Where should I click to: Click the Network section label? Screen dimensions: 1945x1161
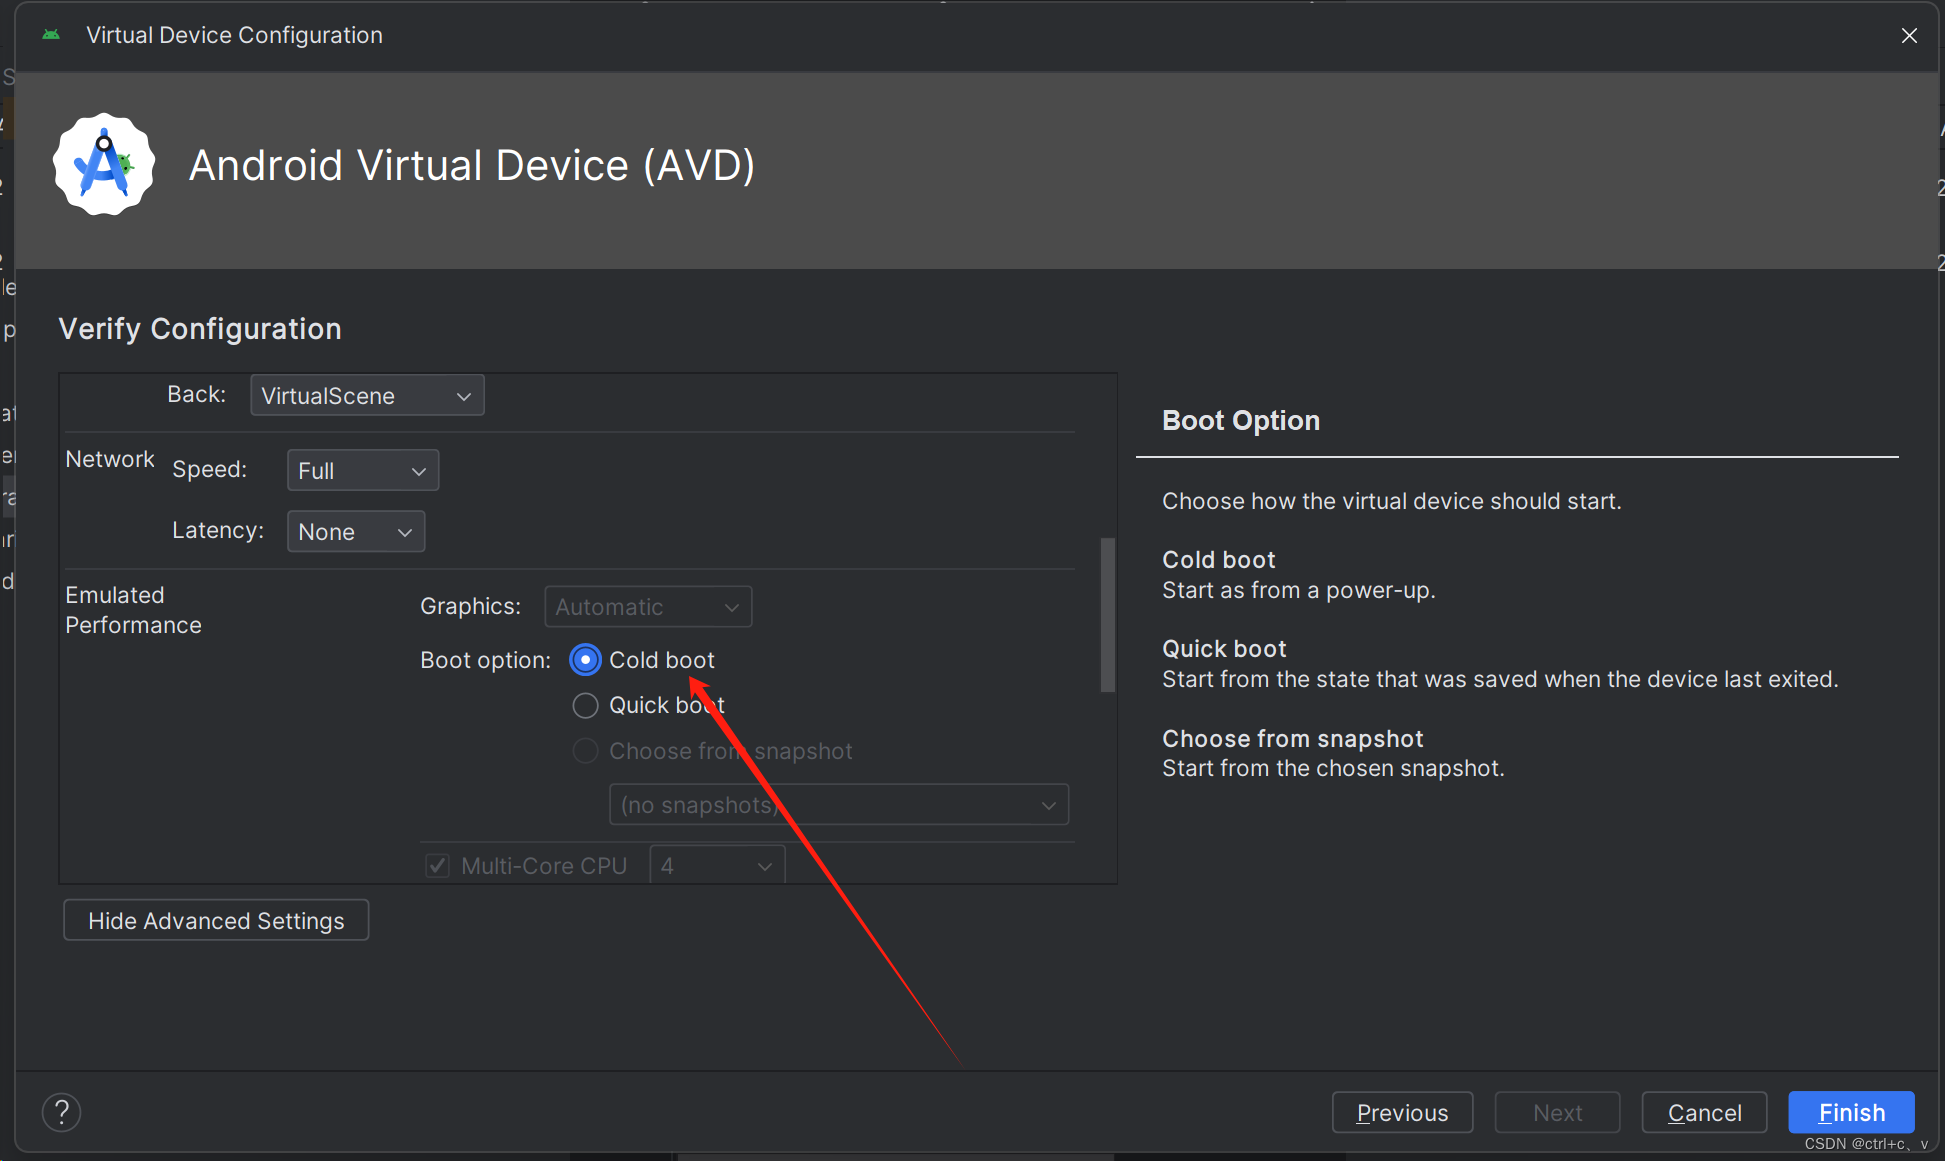coord(110,459)
